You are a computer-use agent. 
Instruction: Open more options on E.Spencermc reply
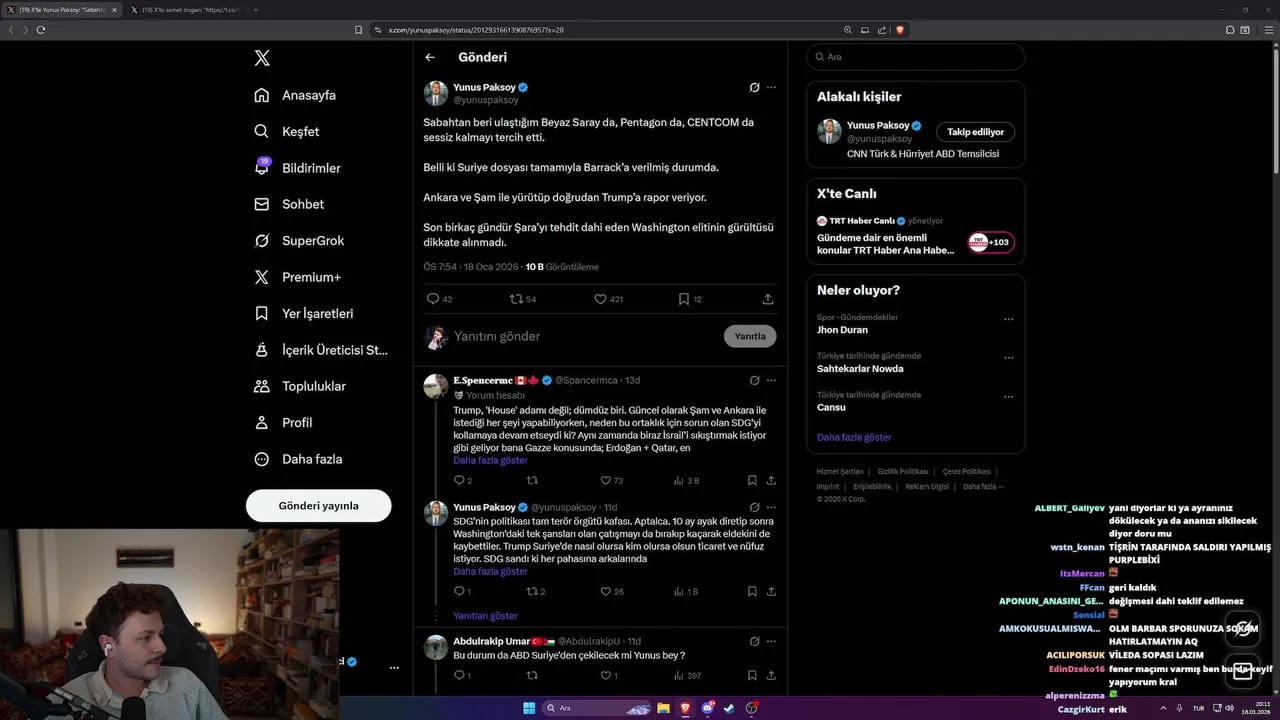click(x=771, y=380)
